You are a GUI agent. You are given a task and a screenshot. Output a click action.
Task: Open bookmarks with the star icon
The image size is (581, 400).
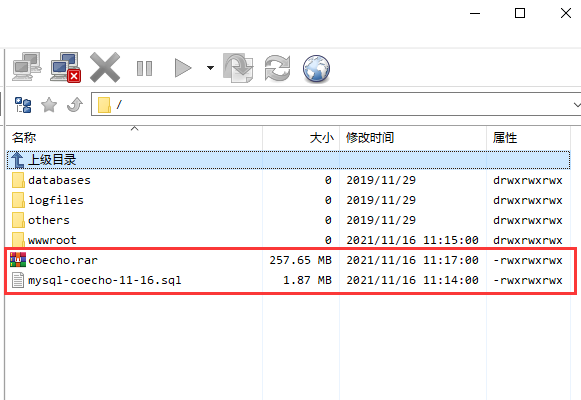click(x=49, y=105)
